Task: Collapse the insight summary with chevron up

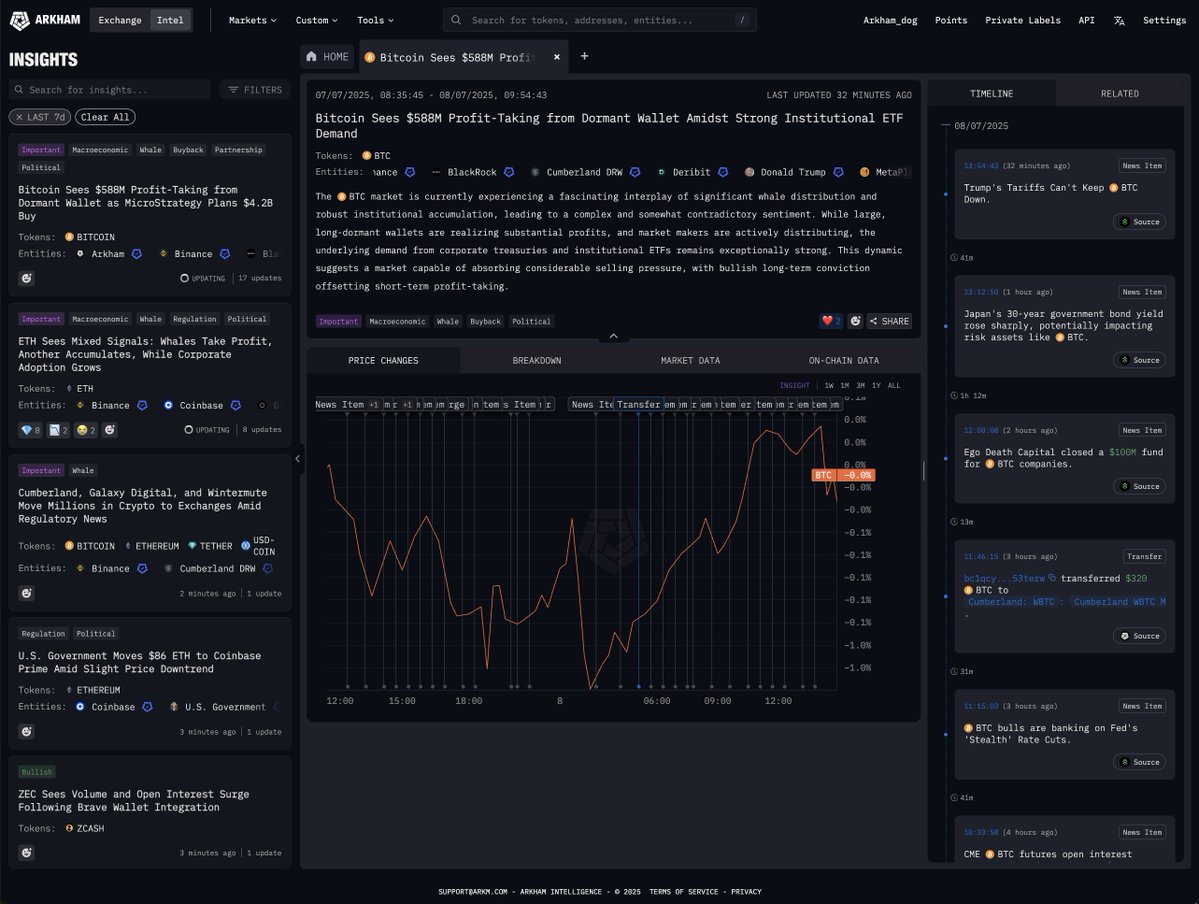Action: coord(613,336)
